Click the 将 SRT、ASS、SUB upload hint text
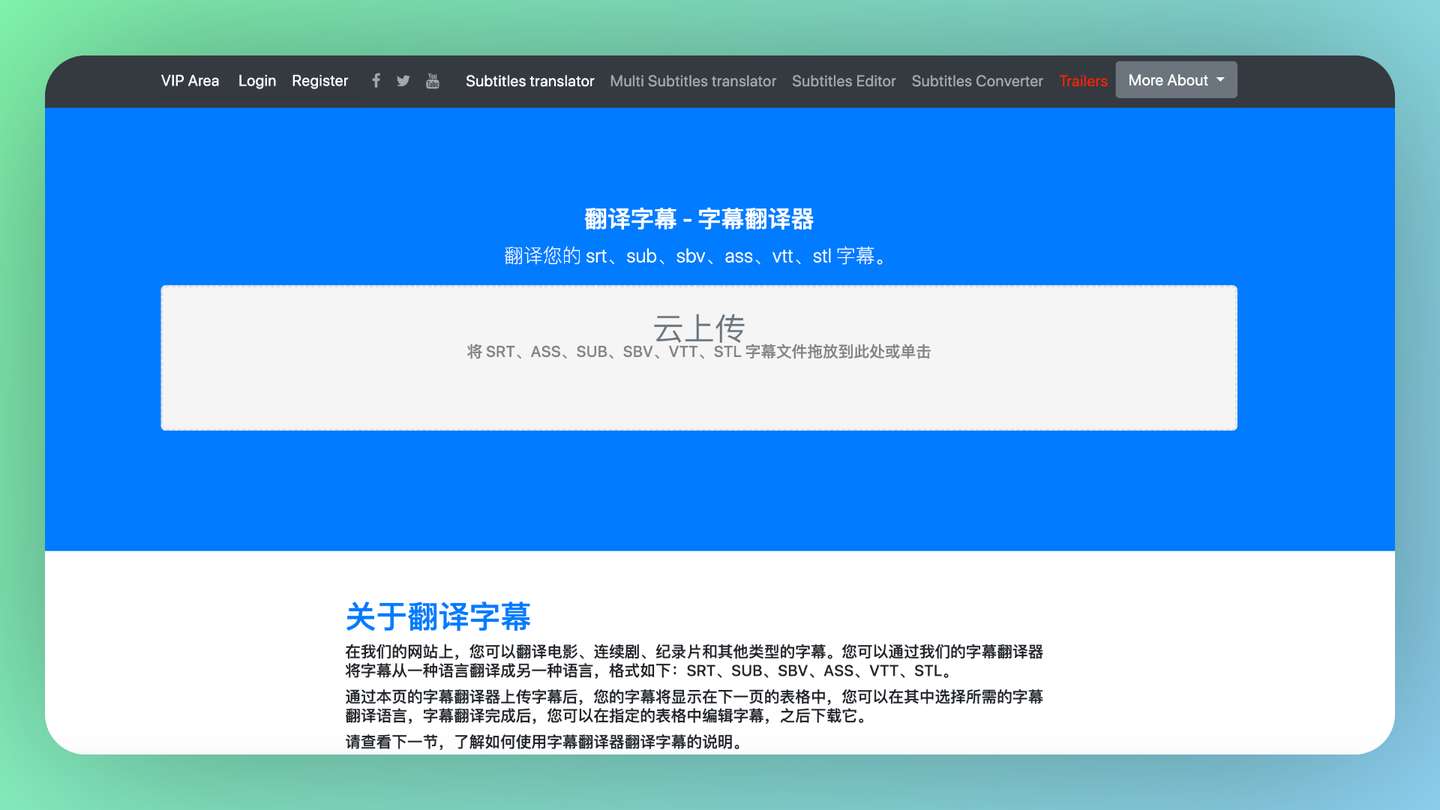This screenshot has height=810, width=1440. point(699,352)
